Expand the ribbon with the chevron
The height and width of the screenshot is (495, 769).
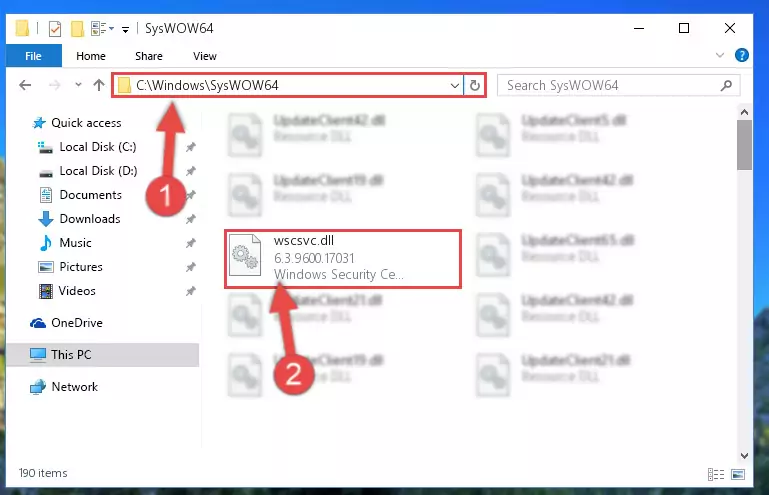pyautogui.click(x=719, y=55)
